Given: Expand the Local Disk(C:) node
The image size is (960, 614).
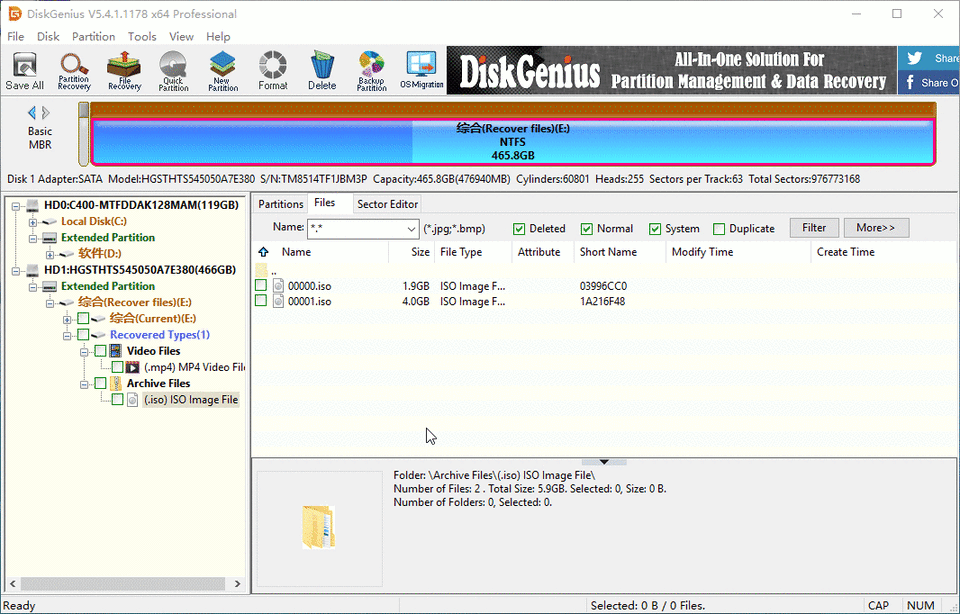Looking at the screenshot, I should coord(33,222).
